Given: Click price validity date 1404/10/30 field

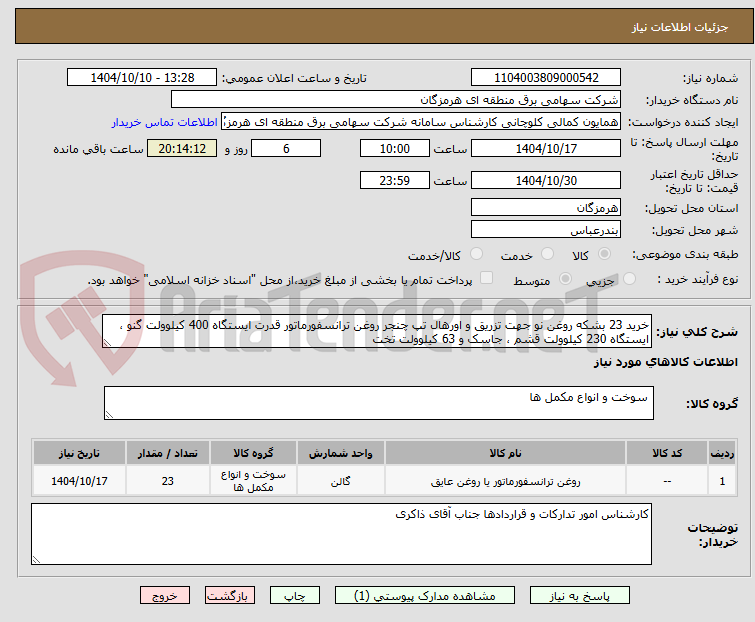Looking at the screenshot, I should [546, 181].
